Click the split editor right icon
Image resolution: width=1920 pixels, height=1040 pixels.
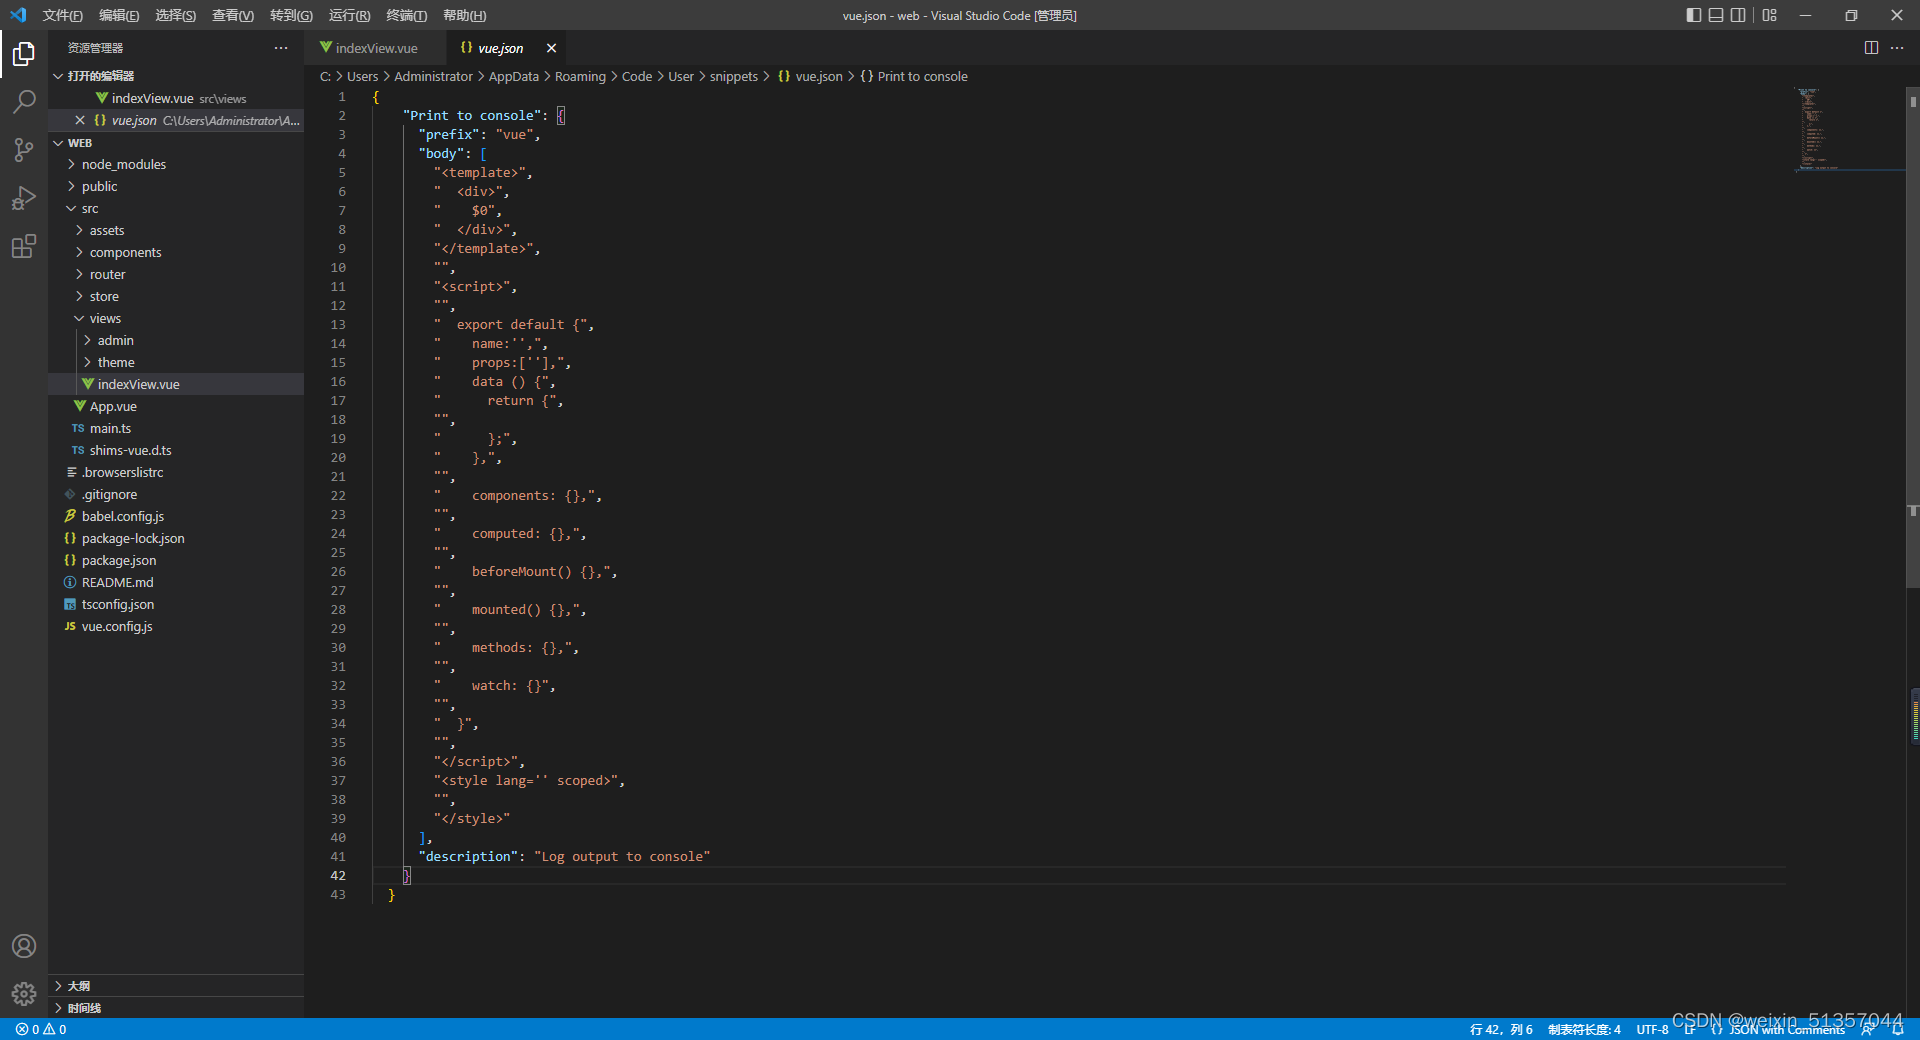[x=1871, y=48]
